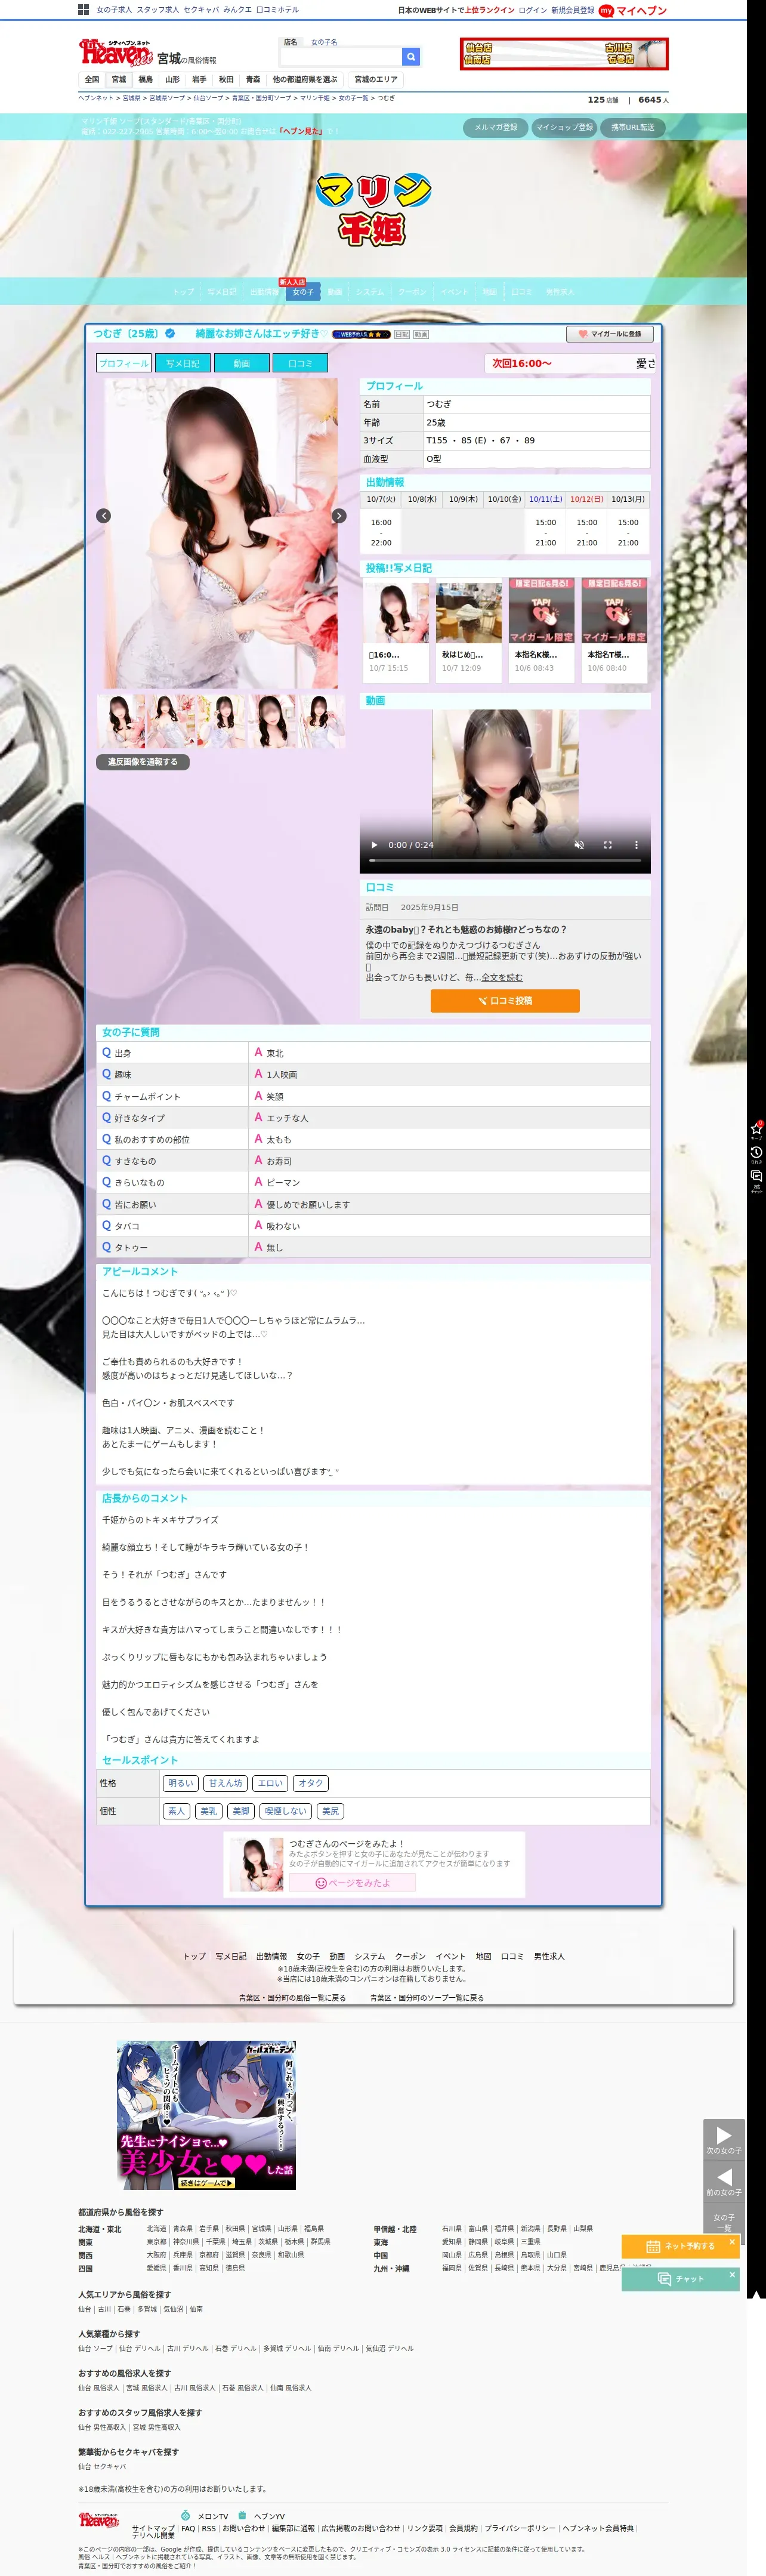Switch to the 写メ日記 tab
The height and width of the screenshot is (2576, 766).
[x=183, y=364]
